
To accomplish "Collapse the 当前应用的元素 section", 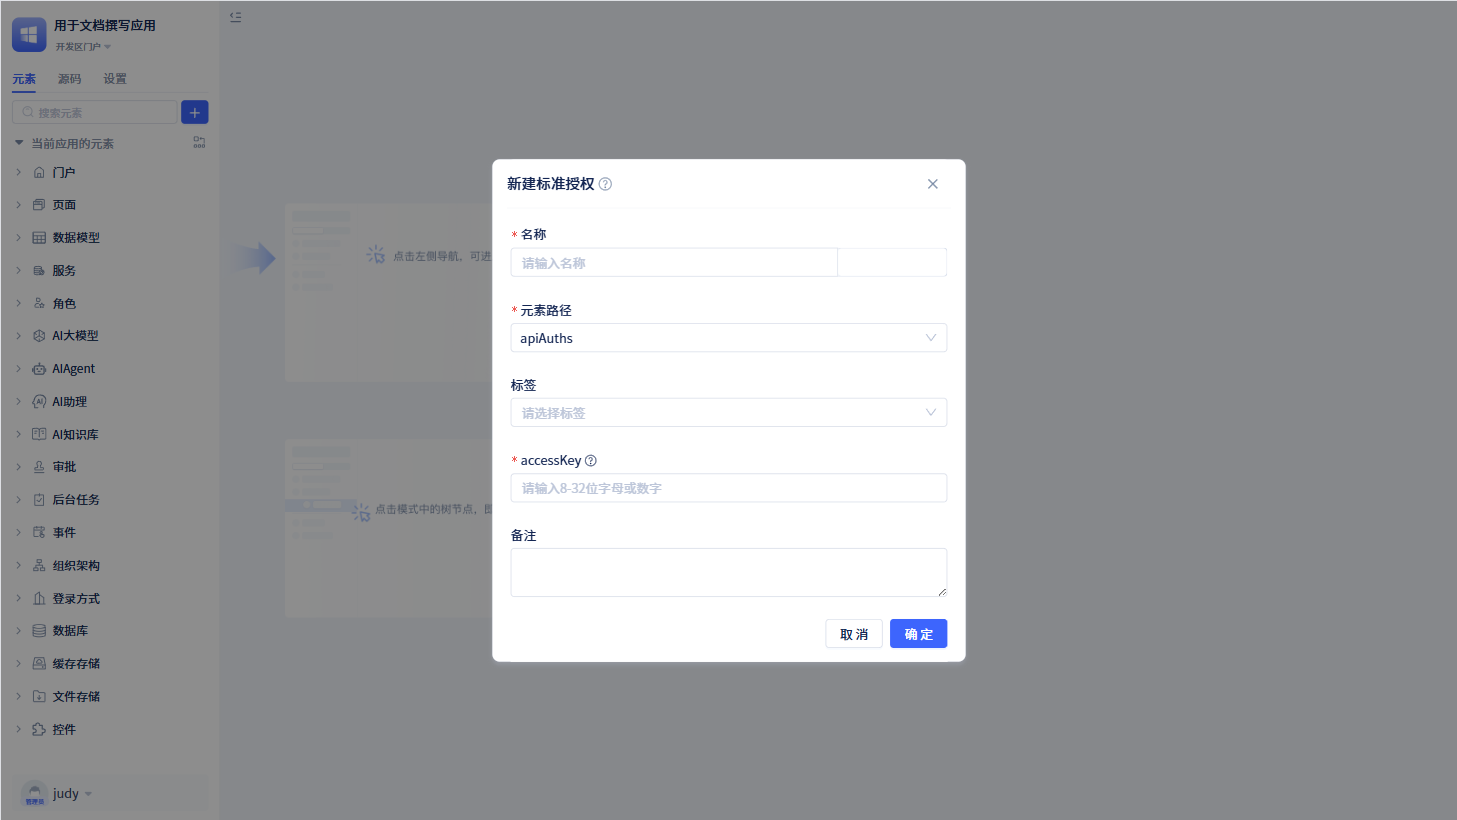I will pyautogui.click(x=19, y=143).
